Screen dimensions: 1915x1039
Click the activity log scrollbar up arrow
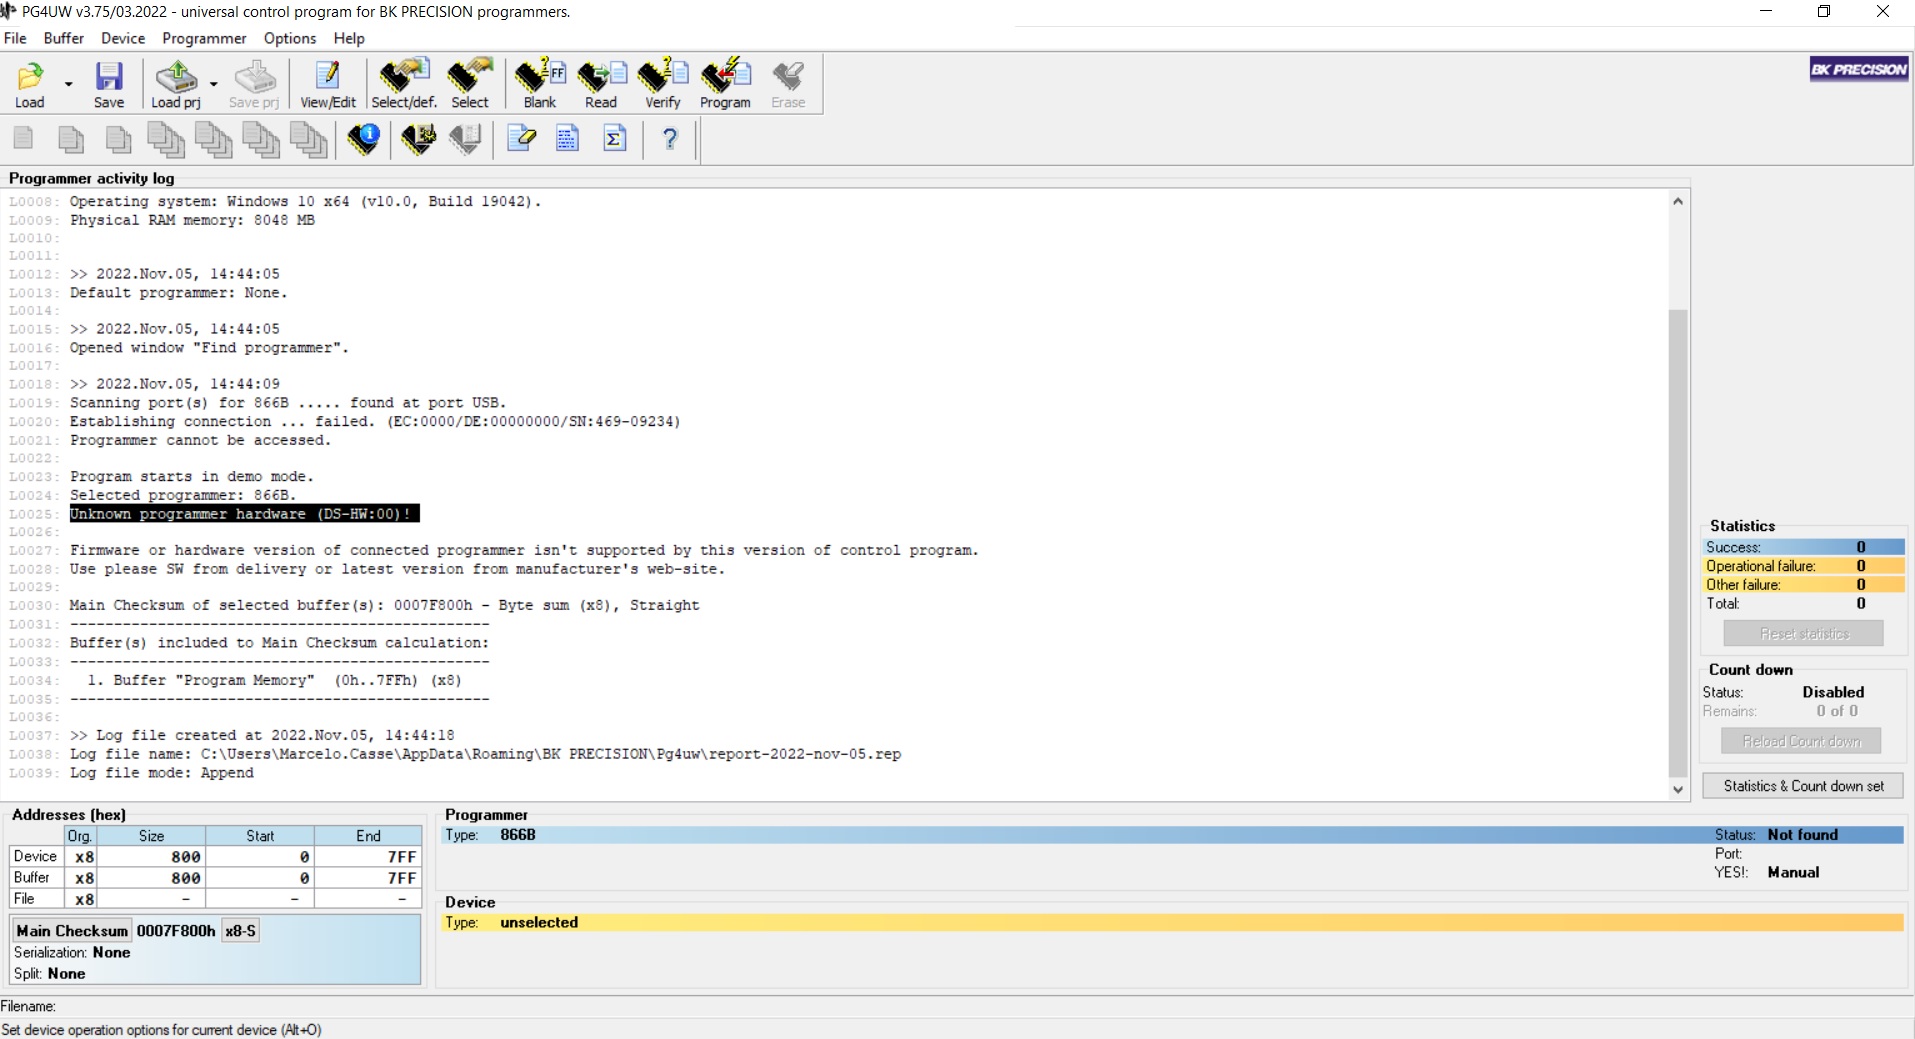pos(1678,202)
